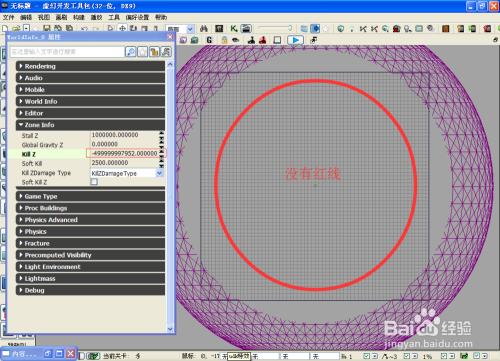The width and height of the screenshot is (500, 361).
Task: Click the blue play in viewport button
Action: (x=295, y=40)
